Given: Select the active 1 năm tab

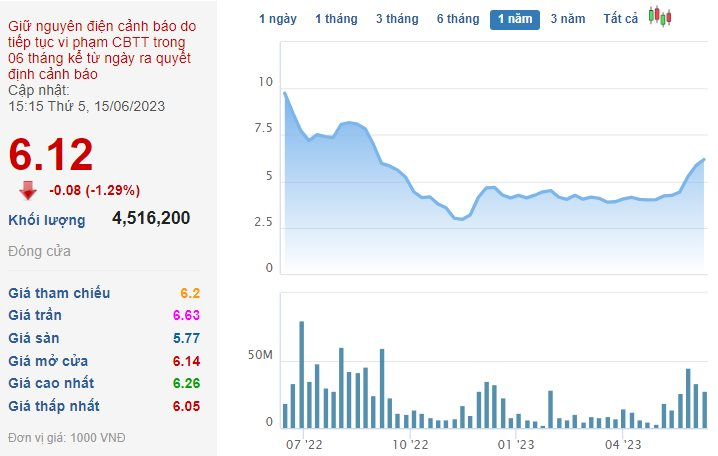Looking at the screenshot, I should click(515, 19).
